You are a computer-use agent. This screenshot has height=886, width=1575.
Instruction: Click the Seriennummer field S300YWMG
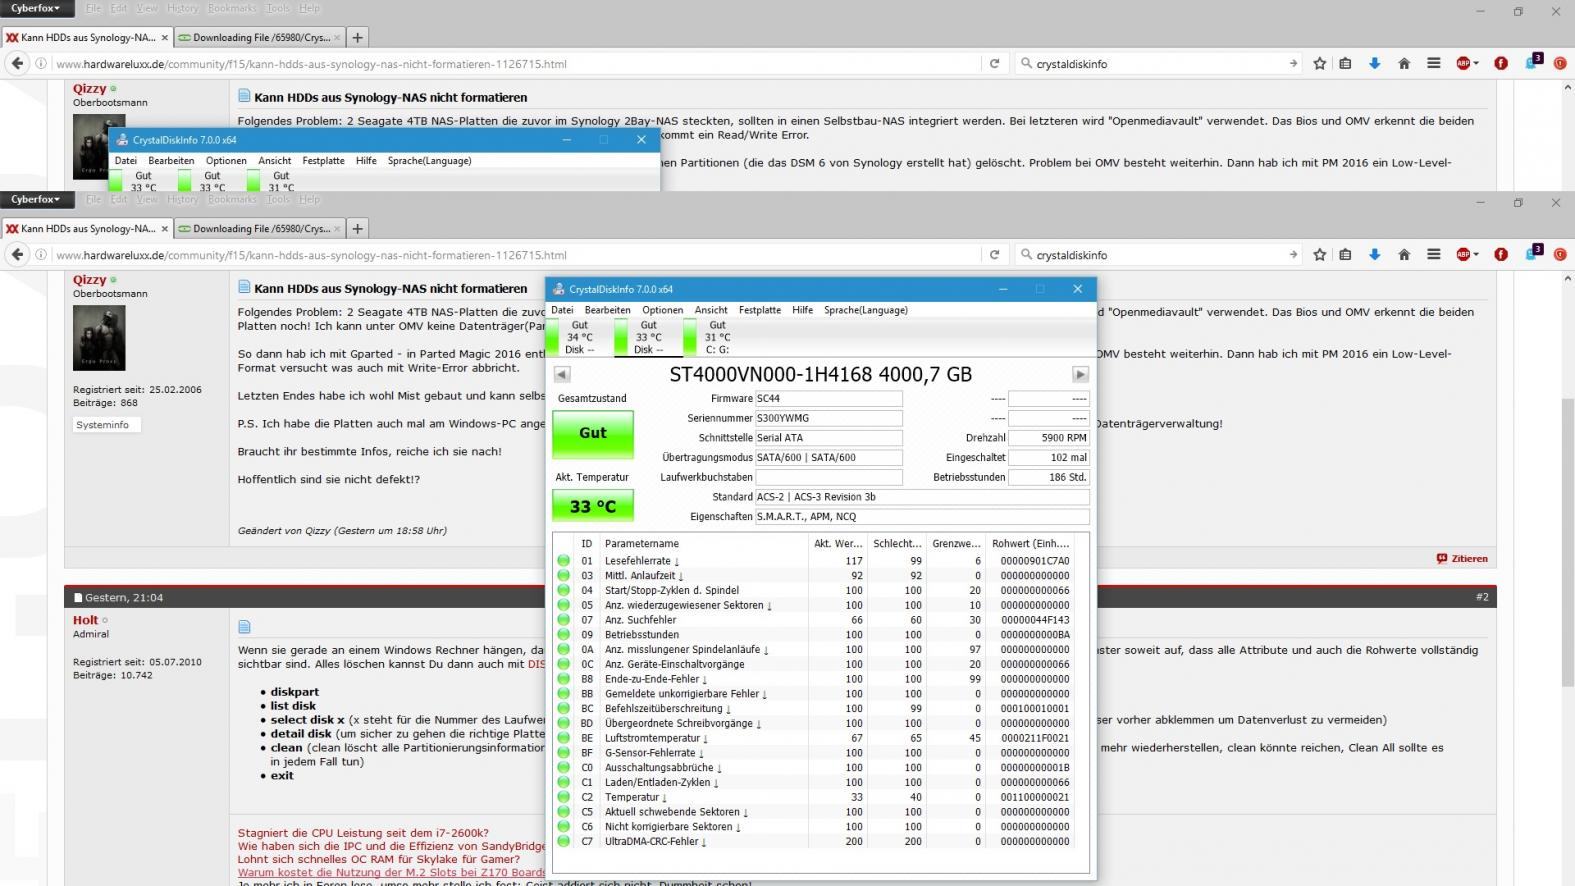pos(829,418)
